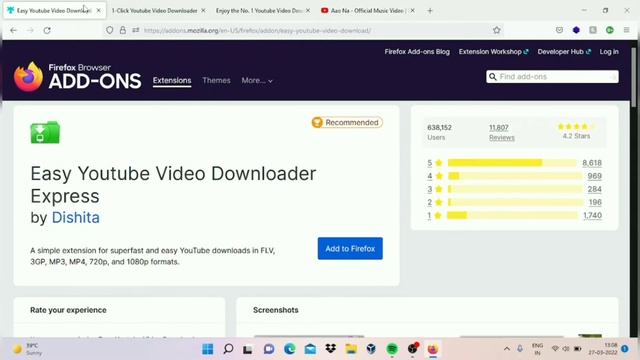The image size is (640, 360).
Task: Open the green account icon in toolbar
Action: 609,30
